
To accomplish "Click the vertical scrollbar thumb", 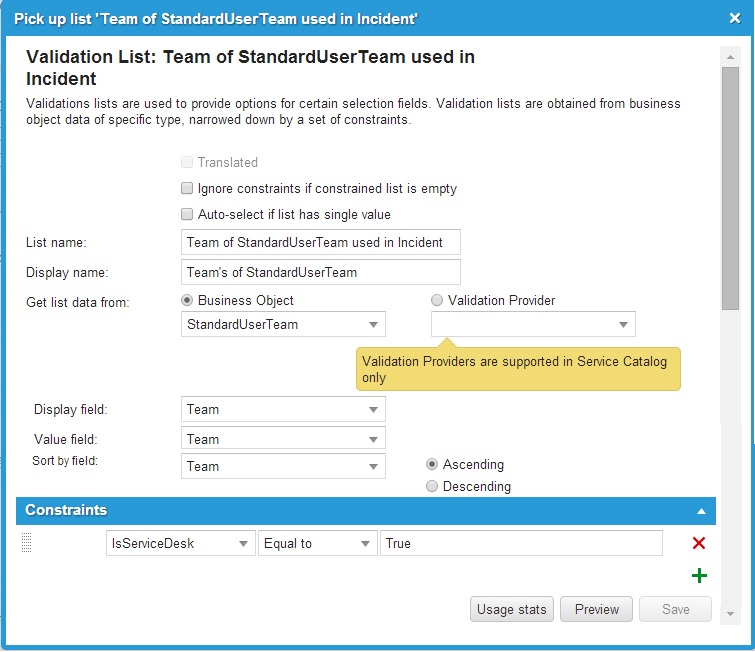I will point(730,188).
